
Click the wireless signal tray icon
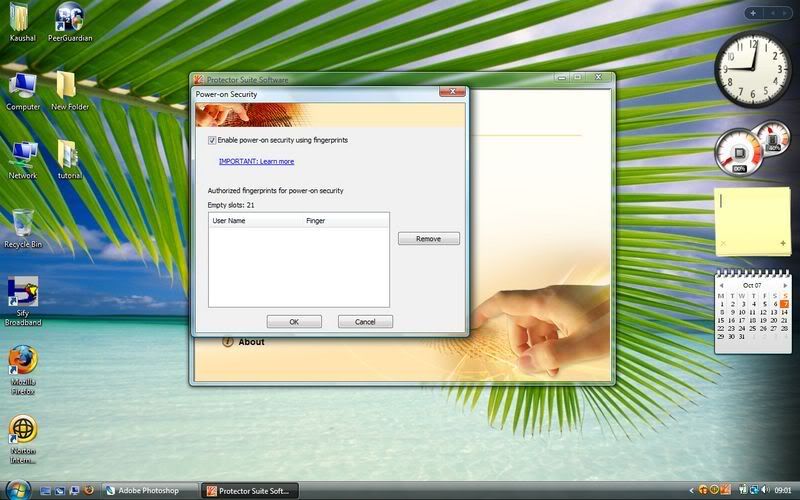tap(743, 490)
